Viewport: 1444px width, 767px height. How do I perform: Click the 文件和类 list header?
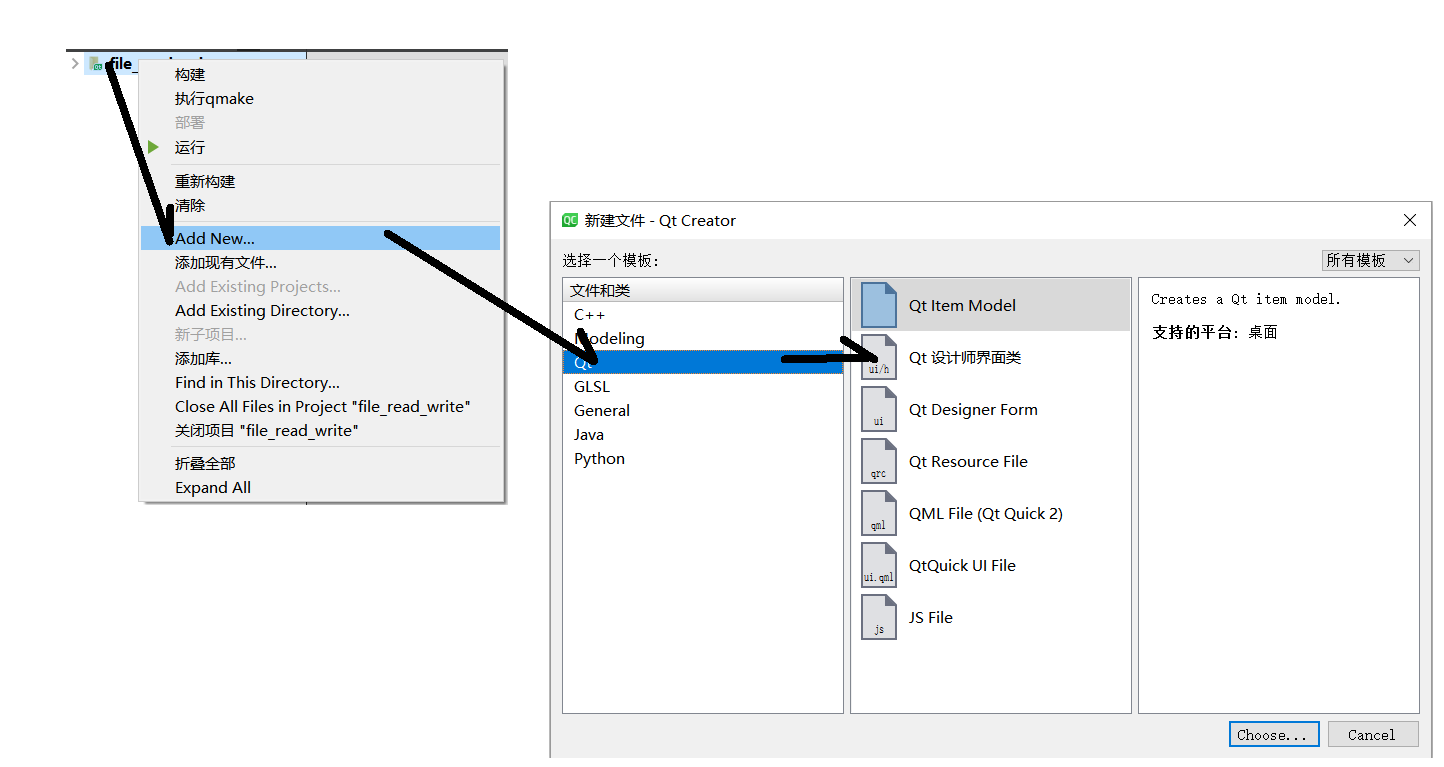pos(703,290)
